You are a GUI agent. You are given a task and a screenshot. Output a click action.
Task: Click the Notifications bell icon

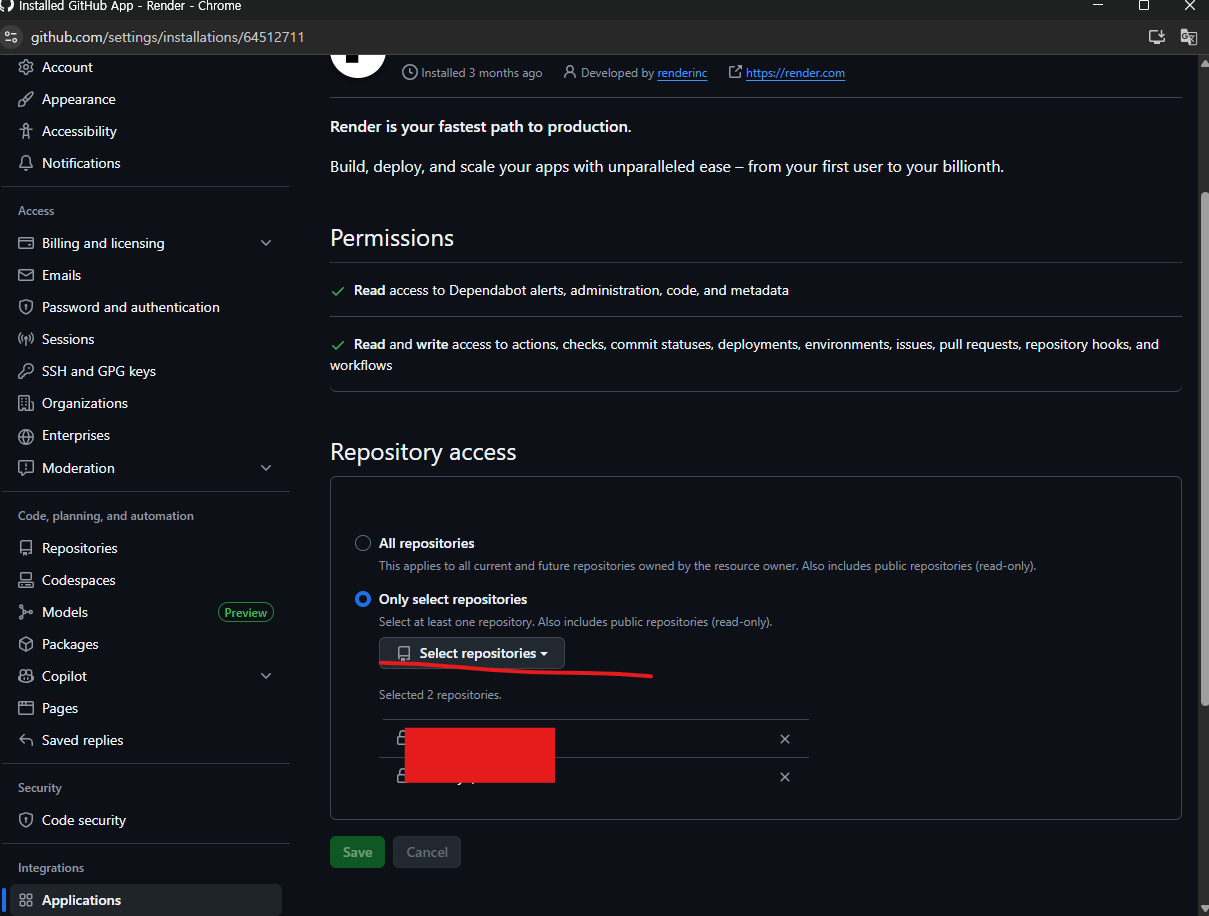pyautogui.click(x=26, y=163)
